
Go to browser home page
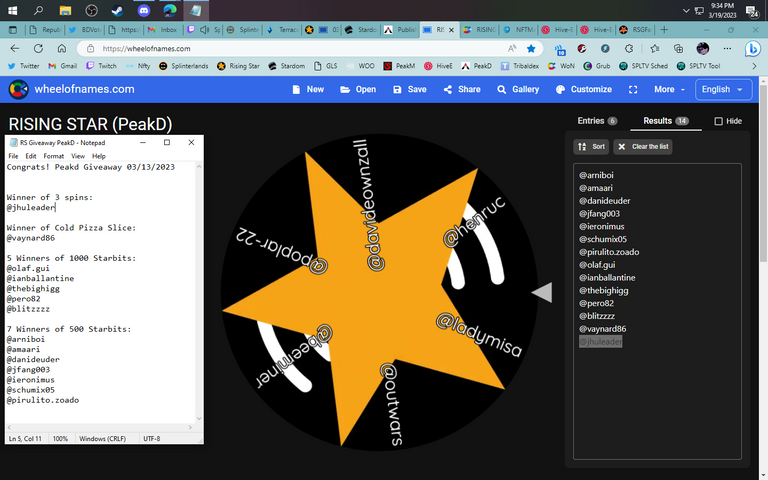point(62,48)
